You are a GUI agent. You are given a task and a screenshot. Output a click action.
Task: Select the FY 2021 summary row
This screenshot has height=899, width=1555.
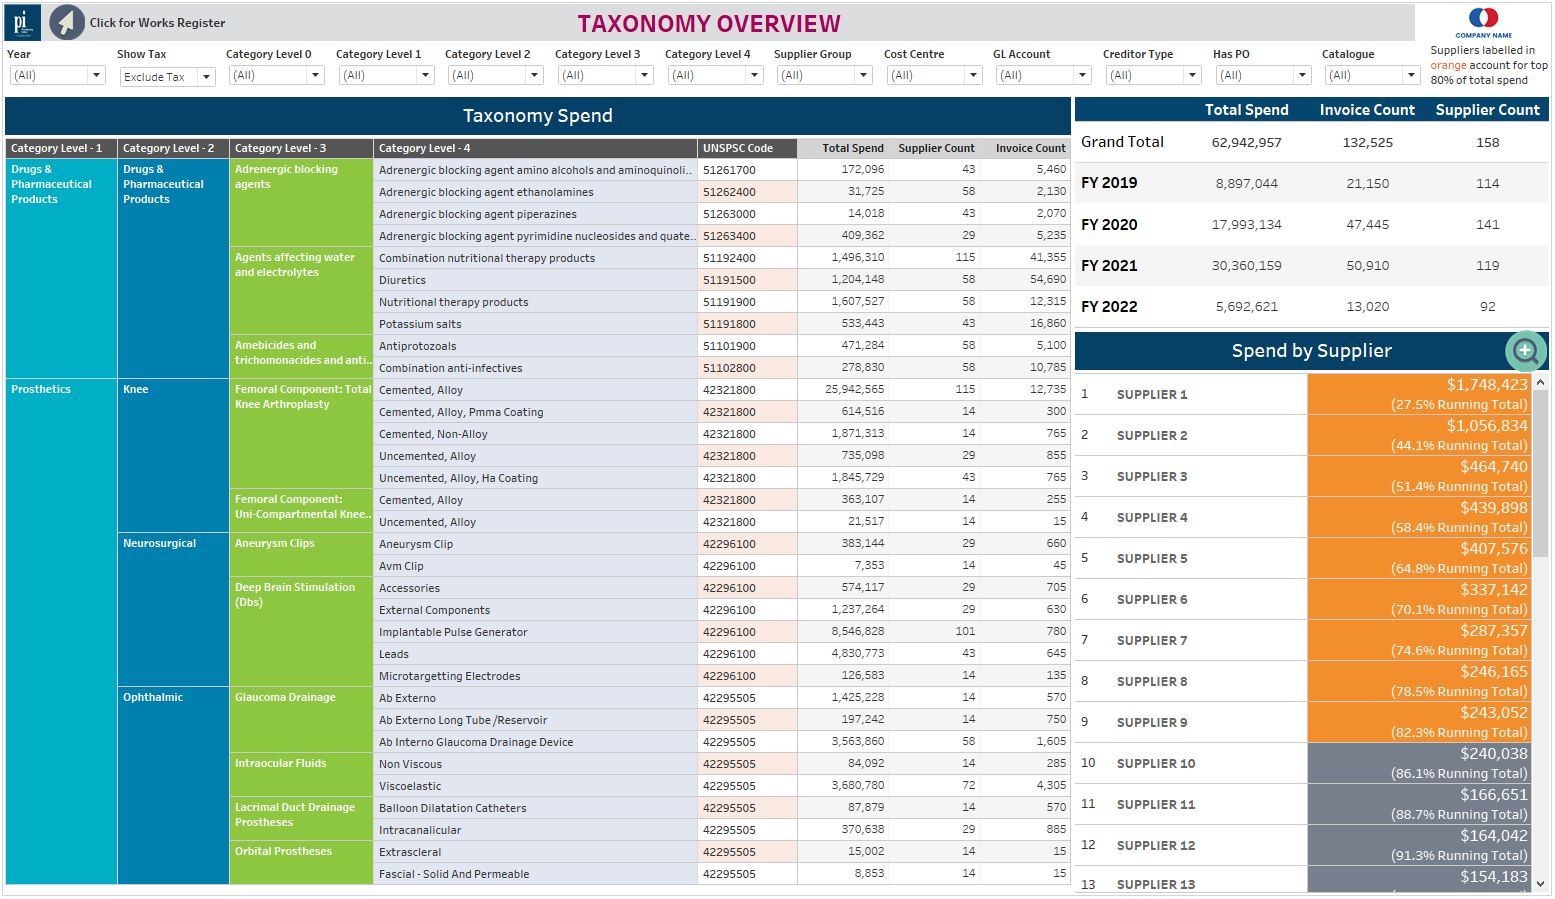(1311, 265)
